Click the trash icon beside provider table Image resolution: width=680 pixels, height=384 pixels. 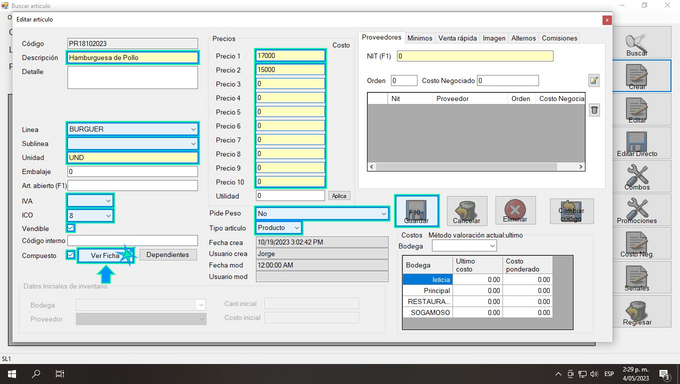pos(595,110)
